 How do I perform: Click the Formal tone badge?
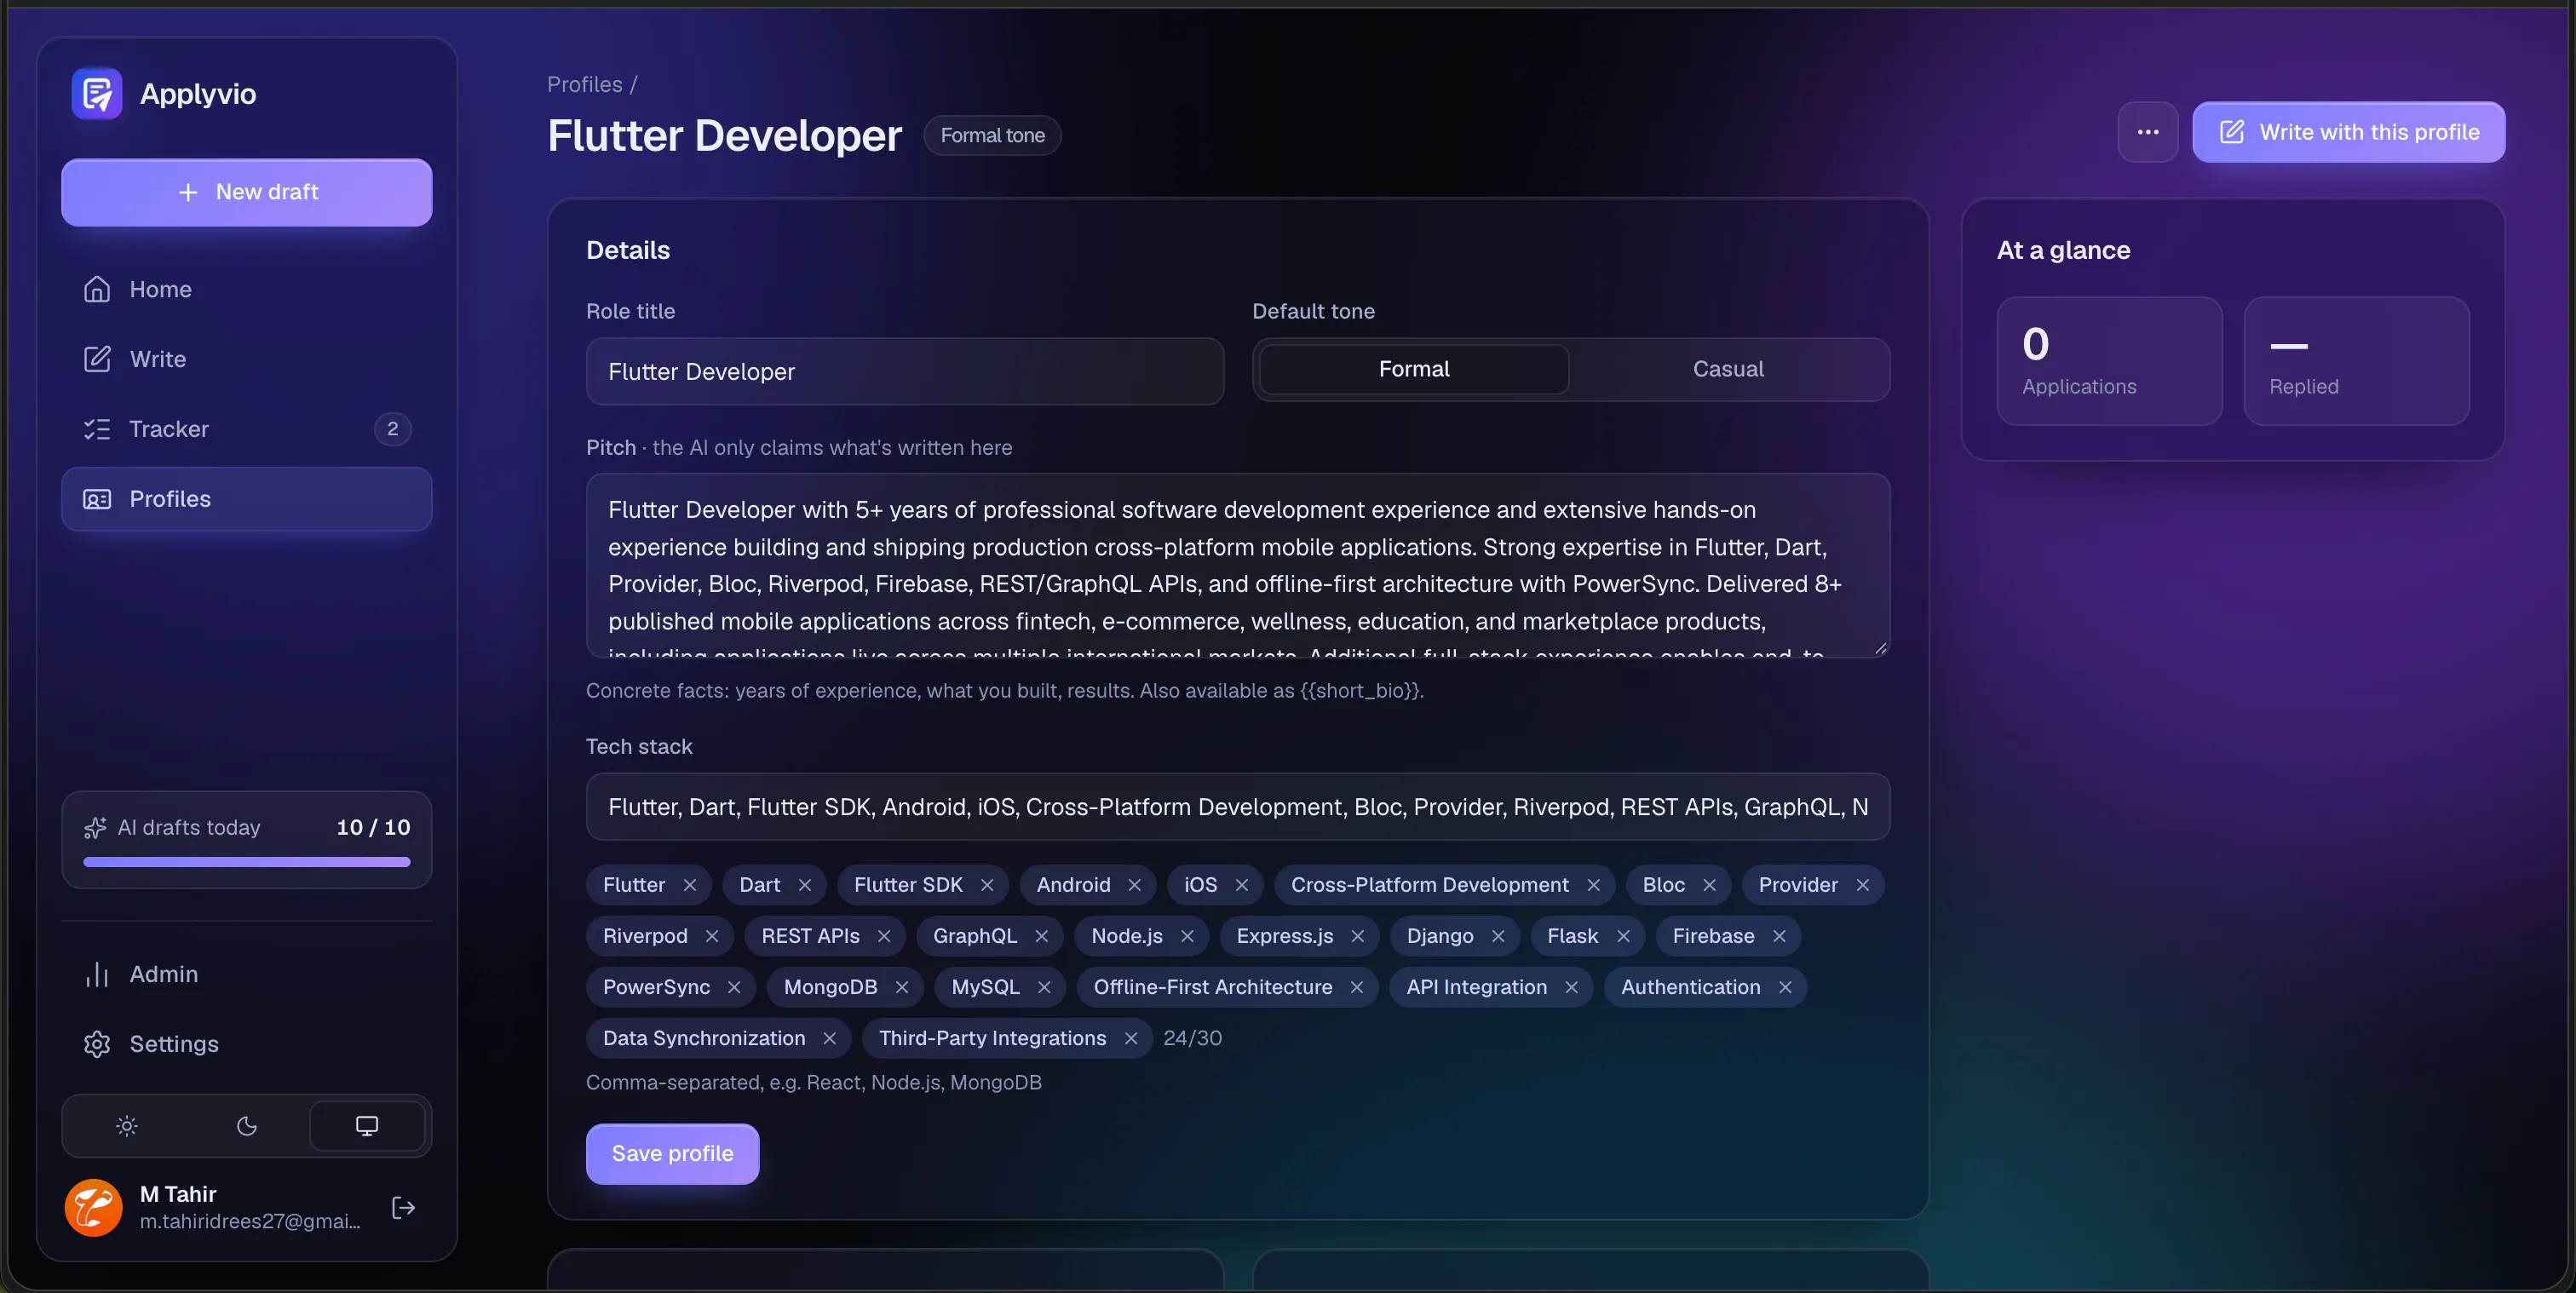(x=992, y=135)
